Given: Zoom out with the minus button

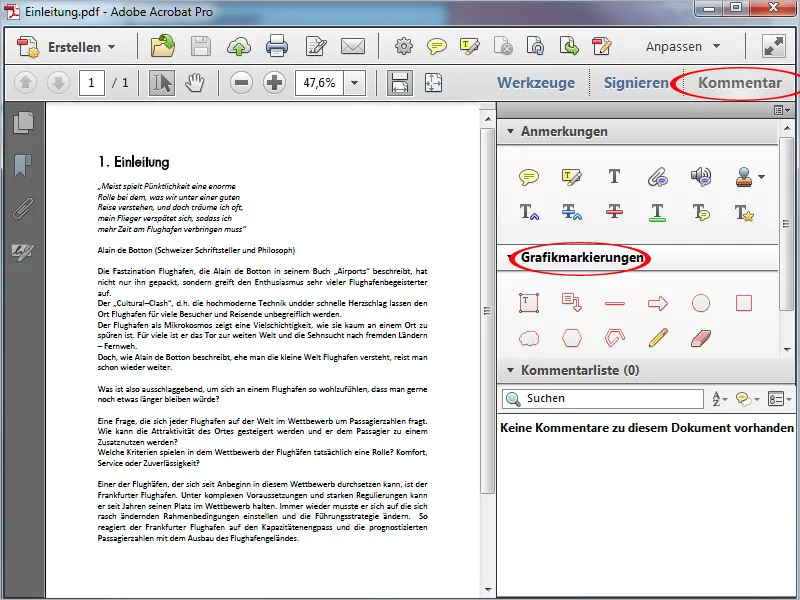Looking at the screenshot, I should [x=241, y=83].
